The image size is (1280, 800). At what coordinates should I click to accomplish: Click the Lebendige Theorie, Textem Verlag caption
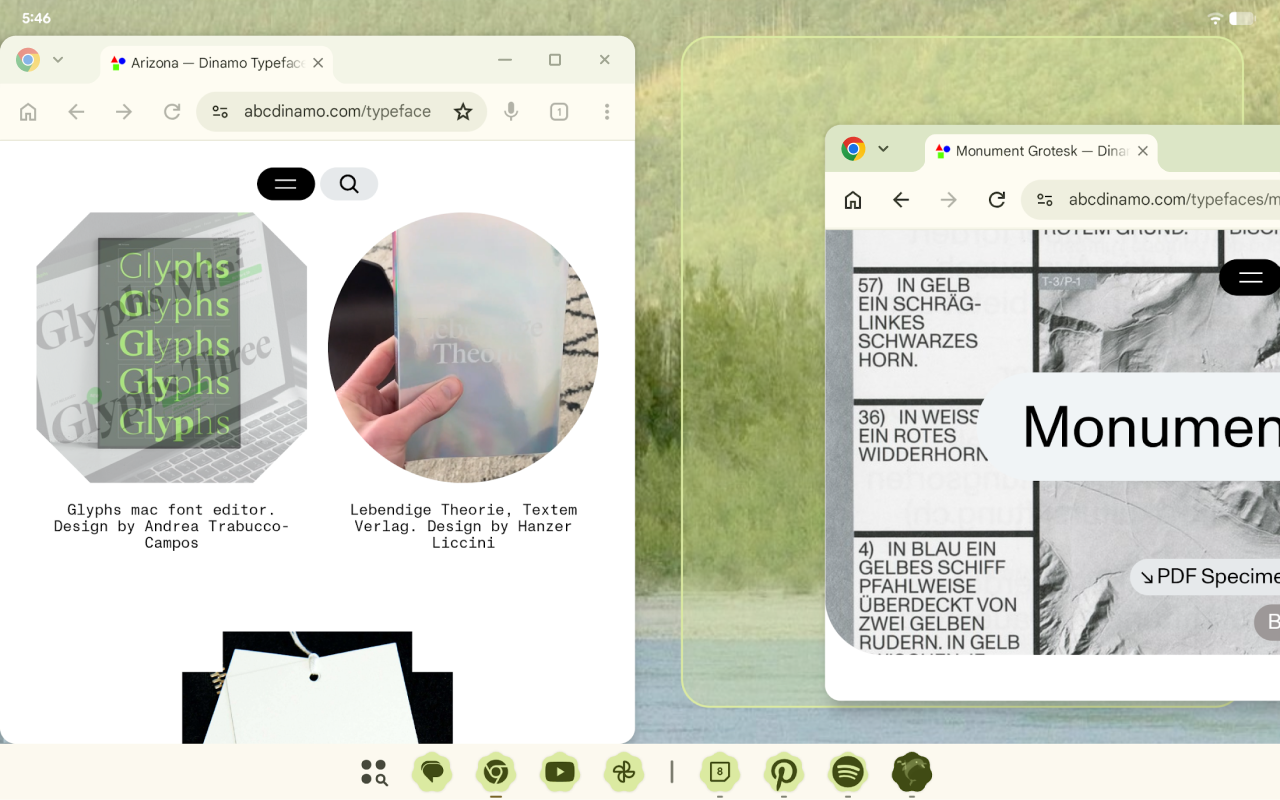click(463, 526)
